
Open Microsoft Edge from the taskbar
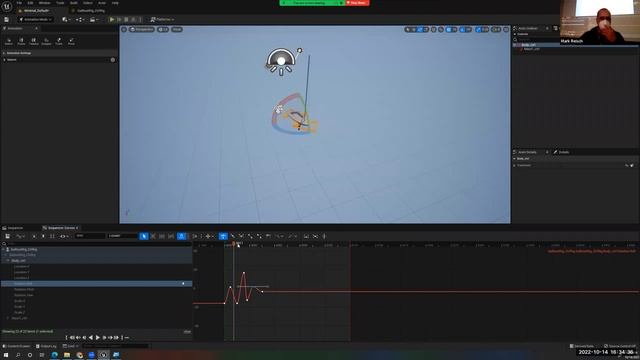[x=54, y=355]
